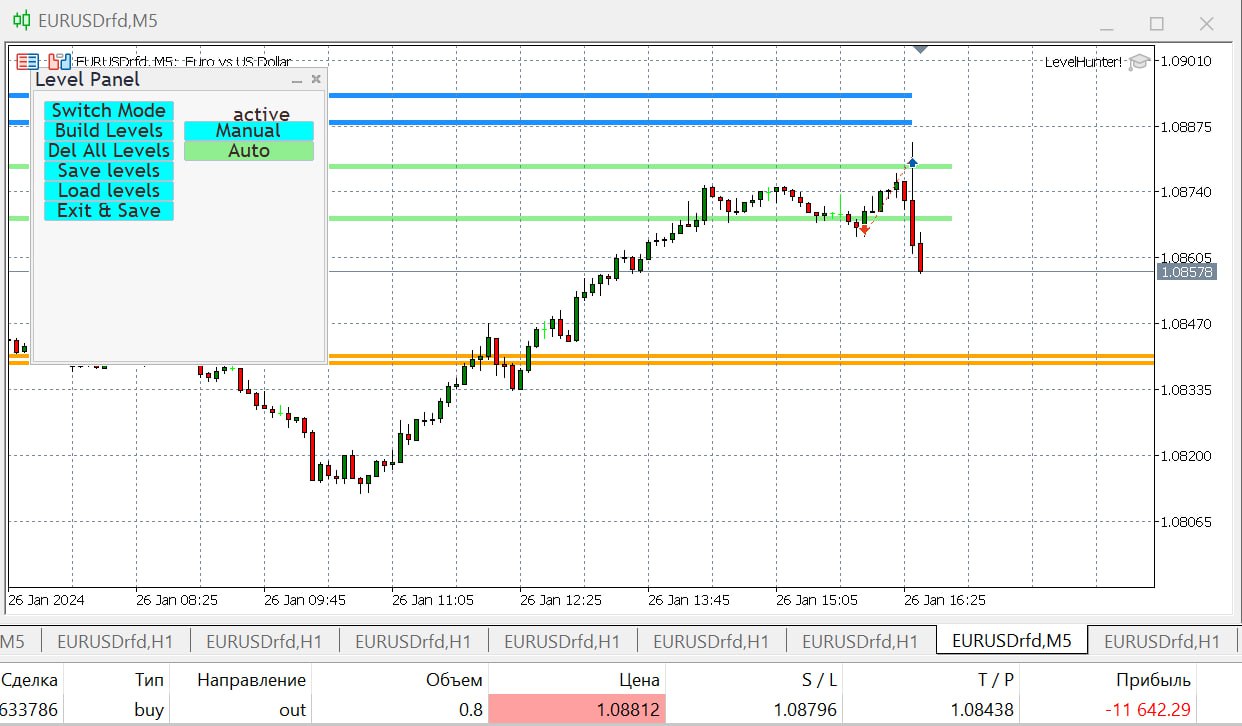This screenshot has height=726, width=1242.
Task: Enable Auto level mode
Action: (248, 151)
